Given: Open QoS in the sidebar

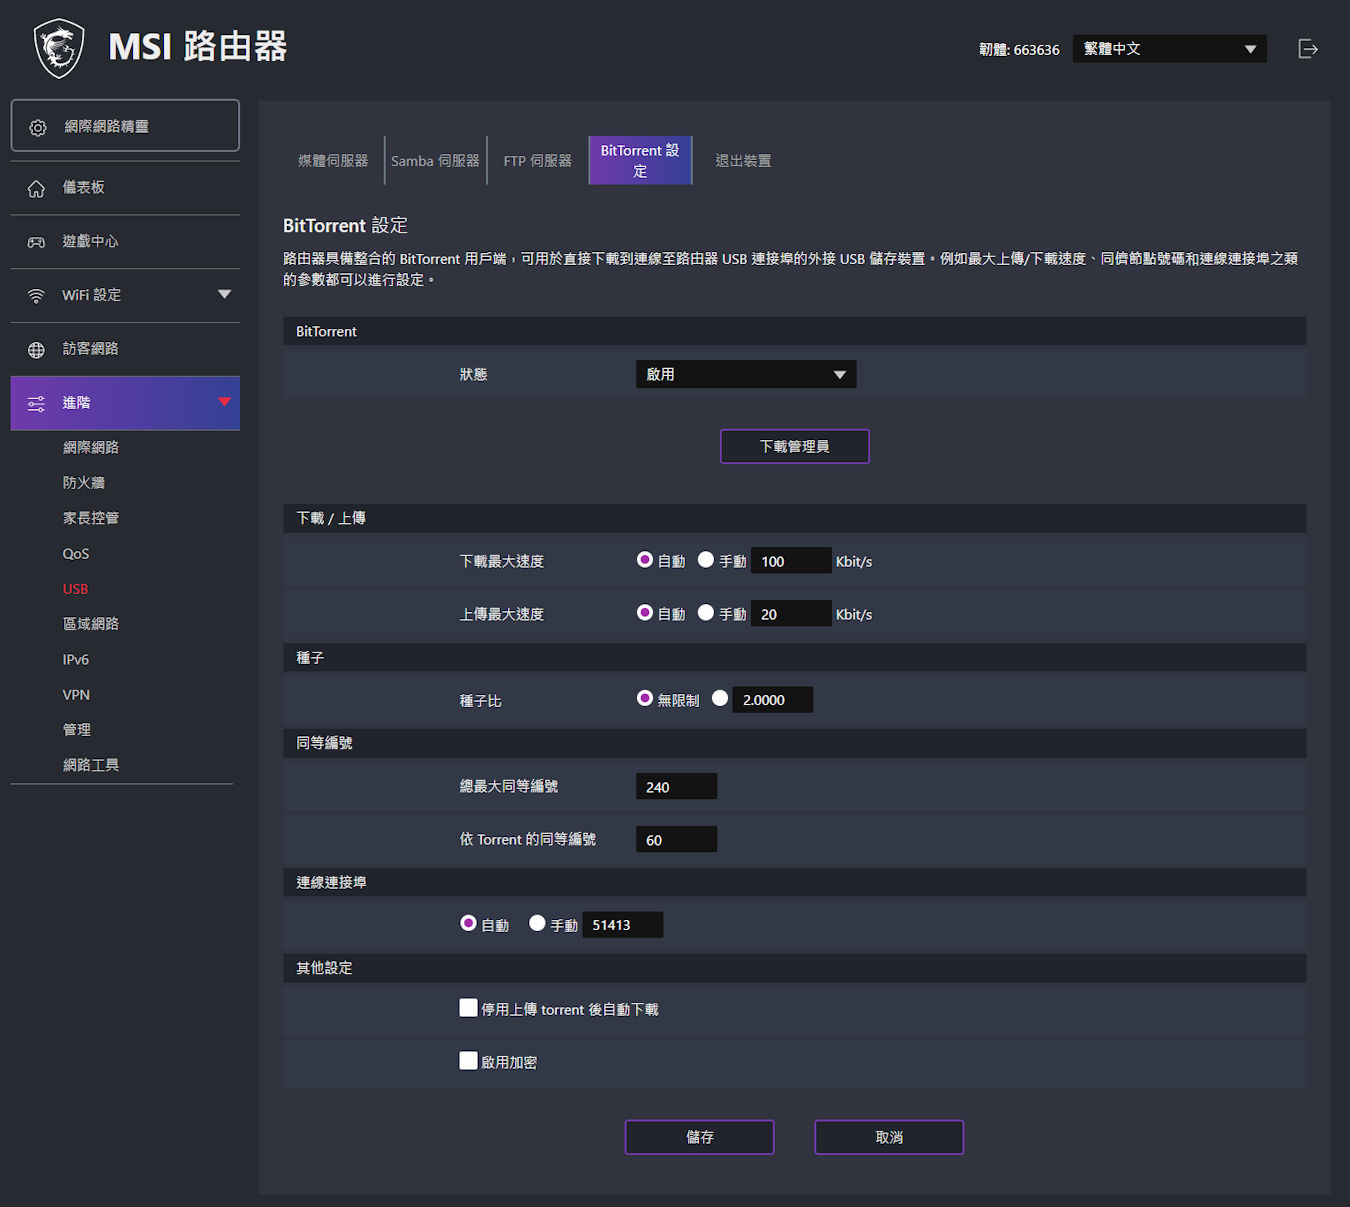Looking at the screenshot, I should [x=76, y=554].
